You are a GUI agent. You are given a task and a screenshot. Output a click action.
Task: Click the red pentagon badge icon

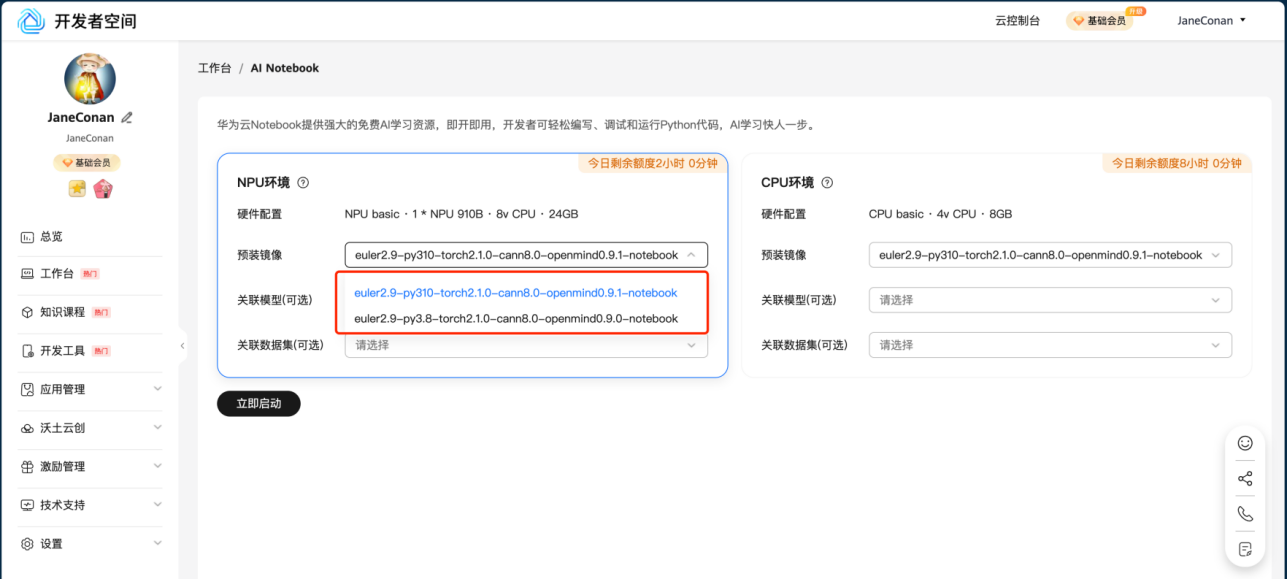[x=102, y=188]
